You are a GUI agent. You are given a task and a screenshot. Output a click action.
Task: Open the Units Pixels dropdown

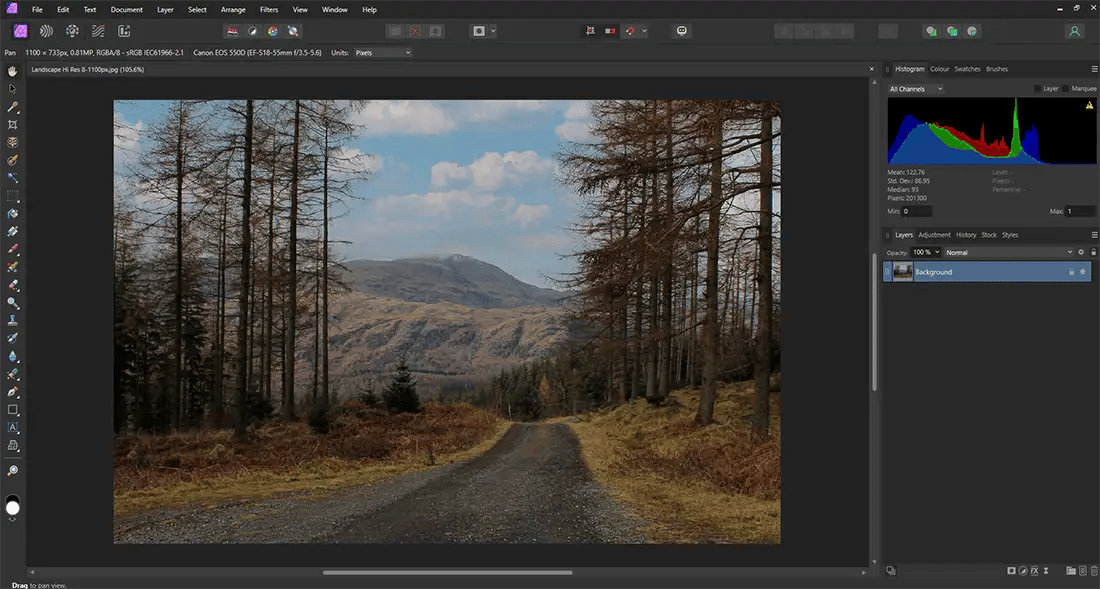(x=382, y=53)
